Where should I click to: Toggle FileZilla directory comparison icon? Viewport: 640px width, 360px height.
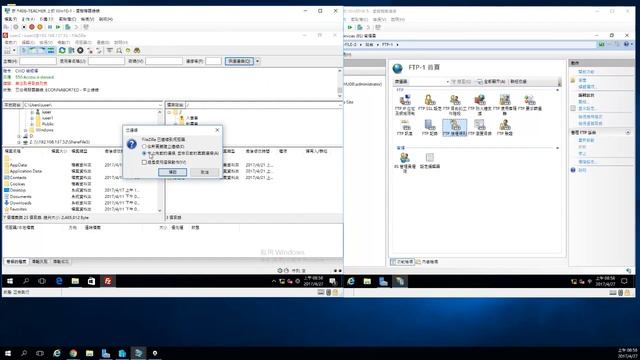tap(119, 50)
